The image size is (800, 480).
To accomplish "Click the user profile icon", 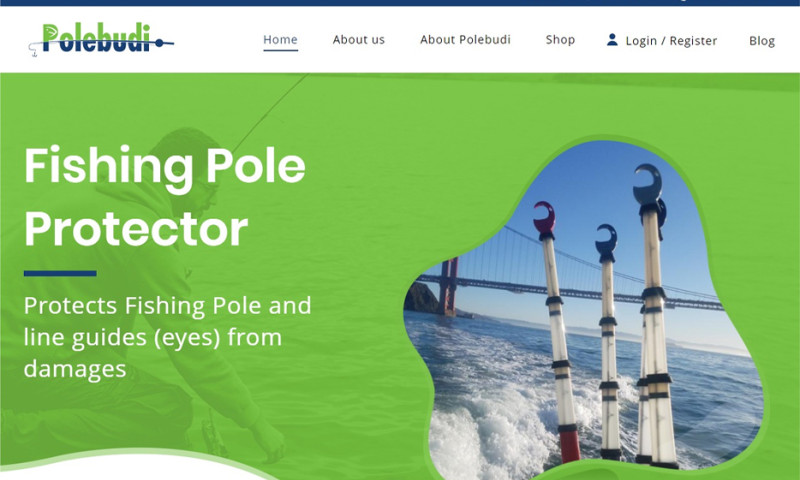I will [612, 40].
